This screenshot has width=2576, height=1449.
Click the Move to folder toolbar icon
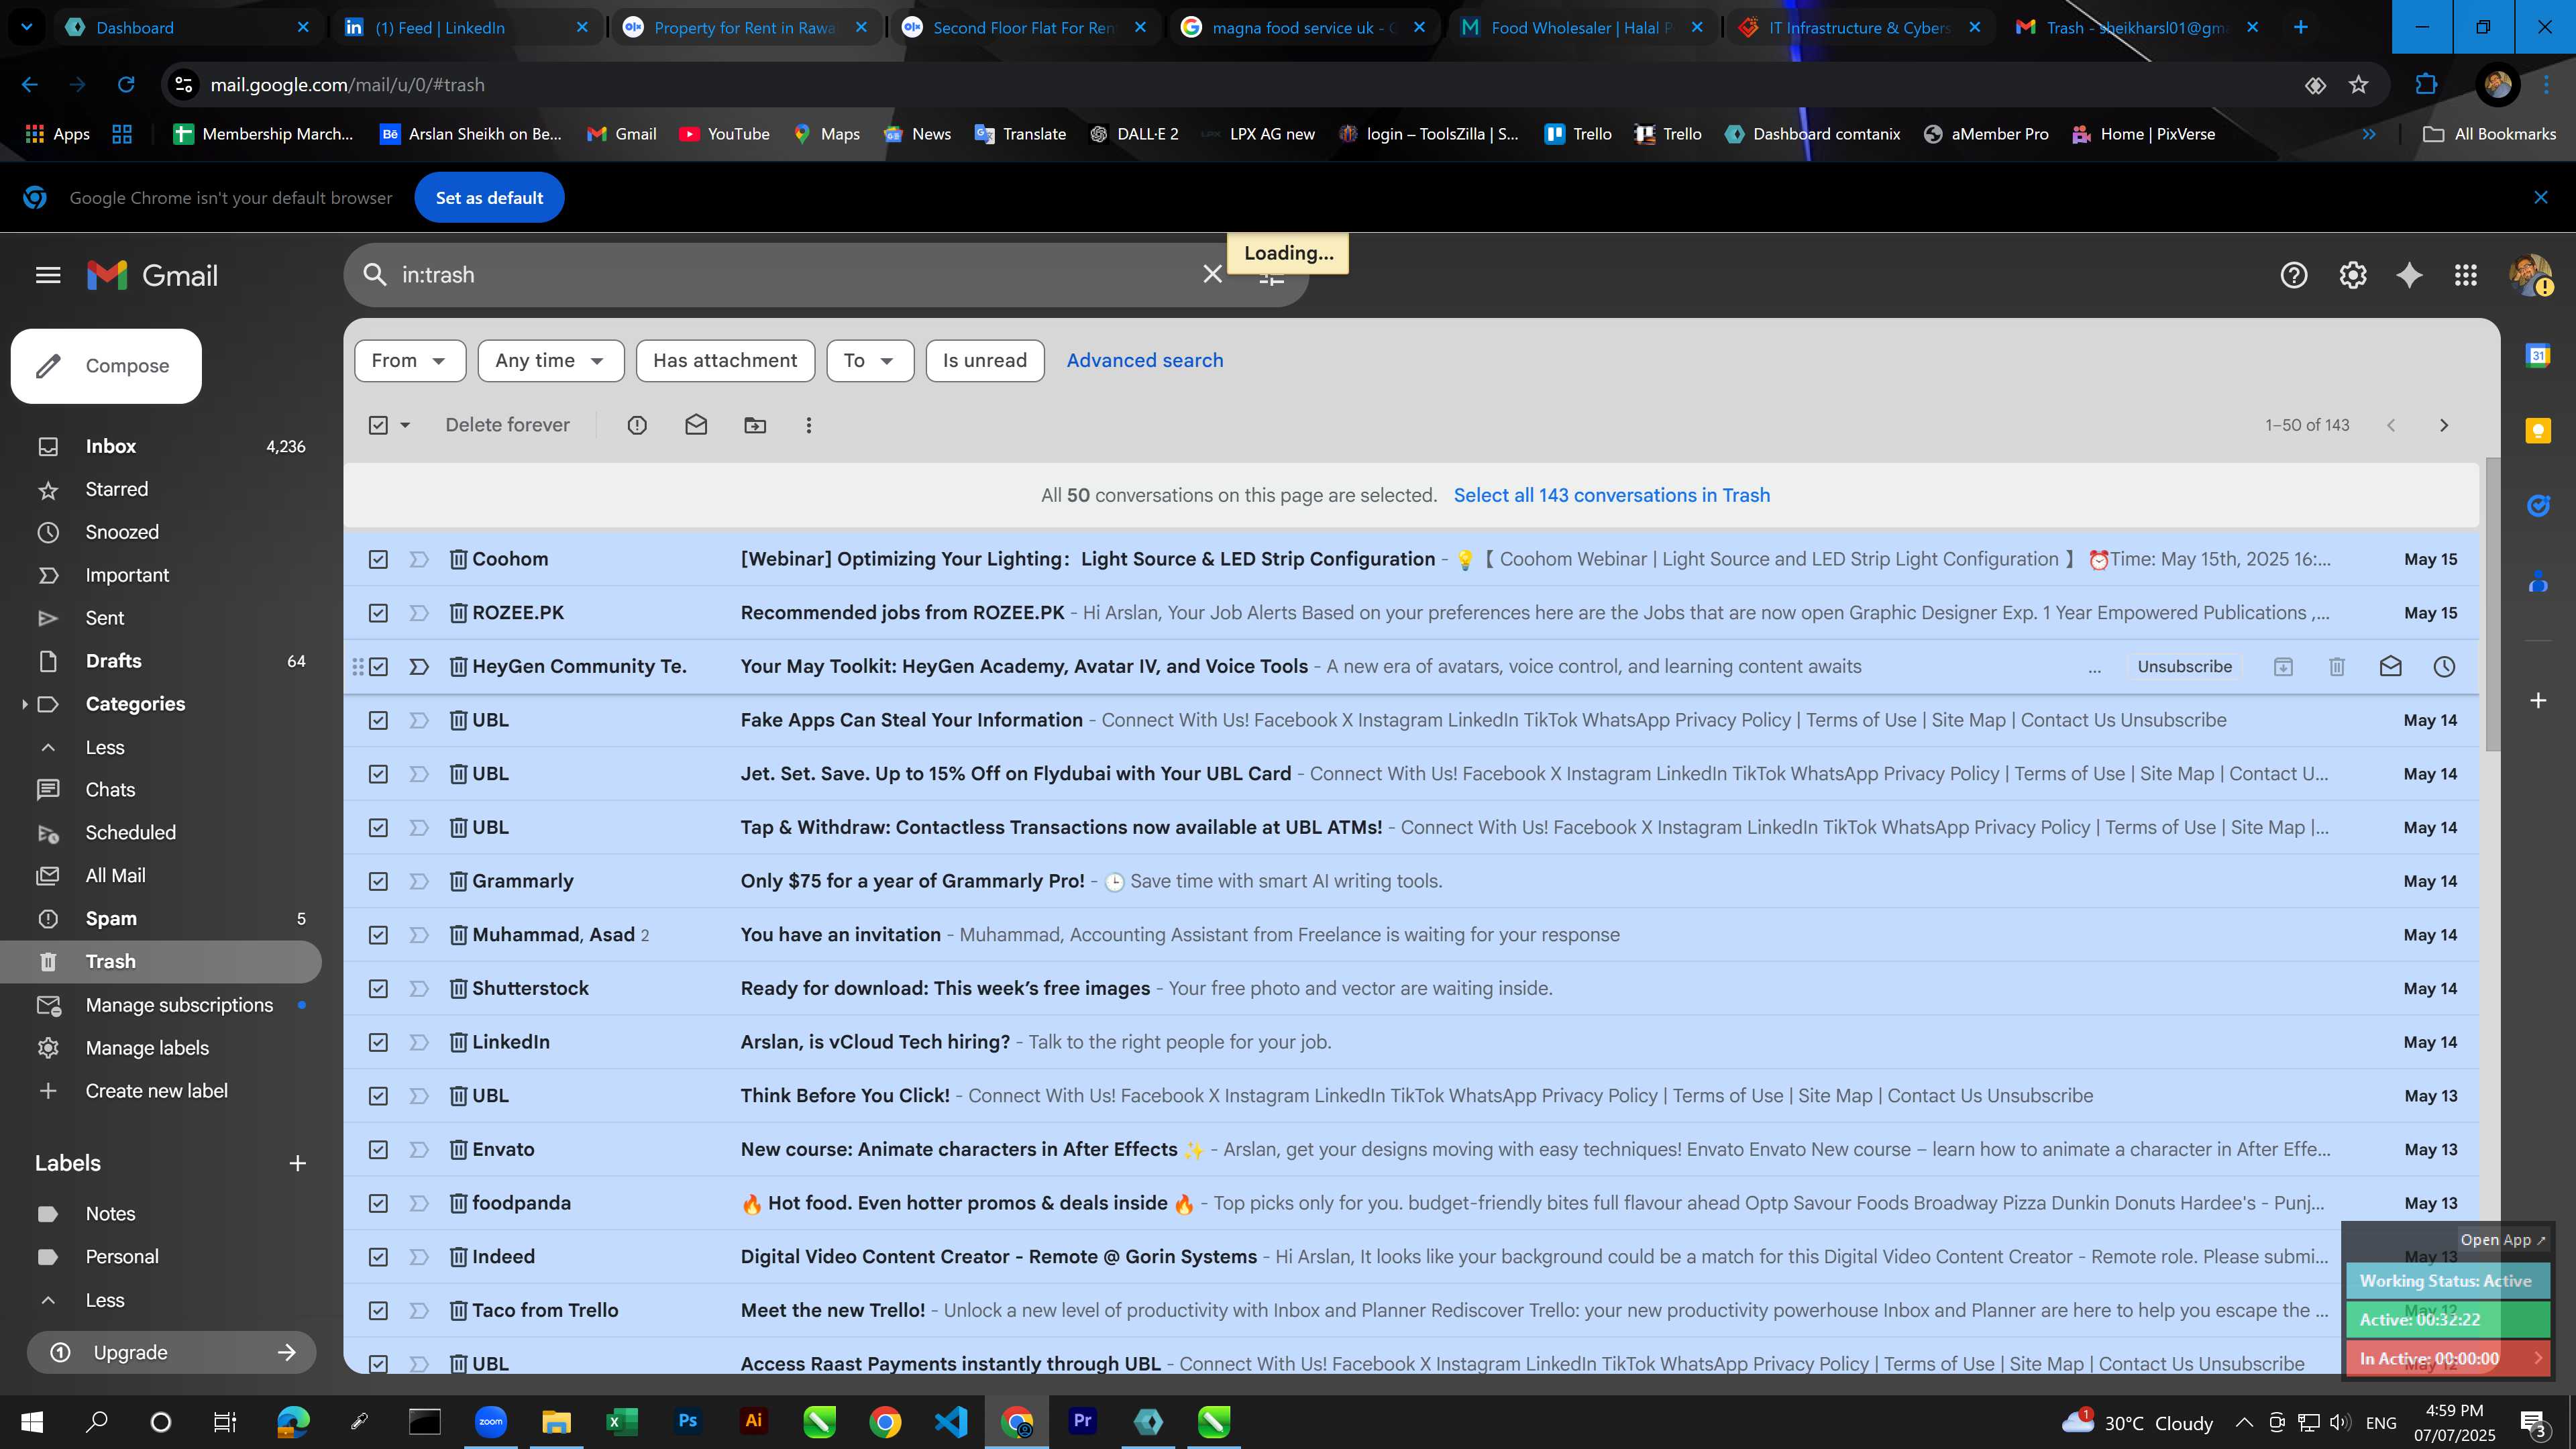755,425
